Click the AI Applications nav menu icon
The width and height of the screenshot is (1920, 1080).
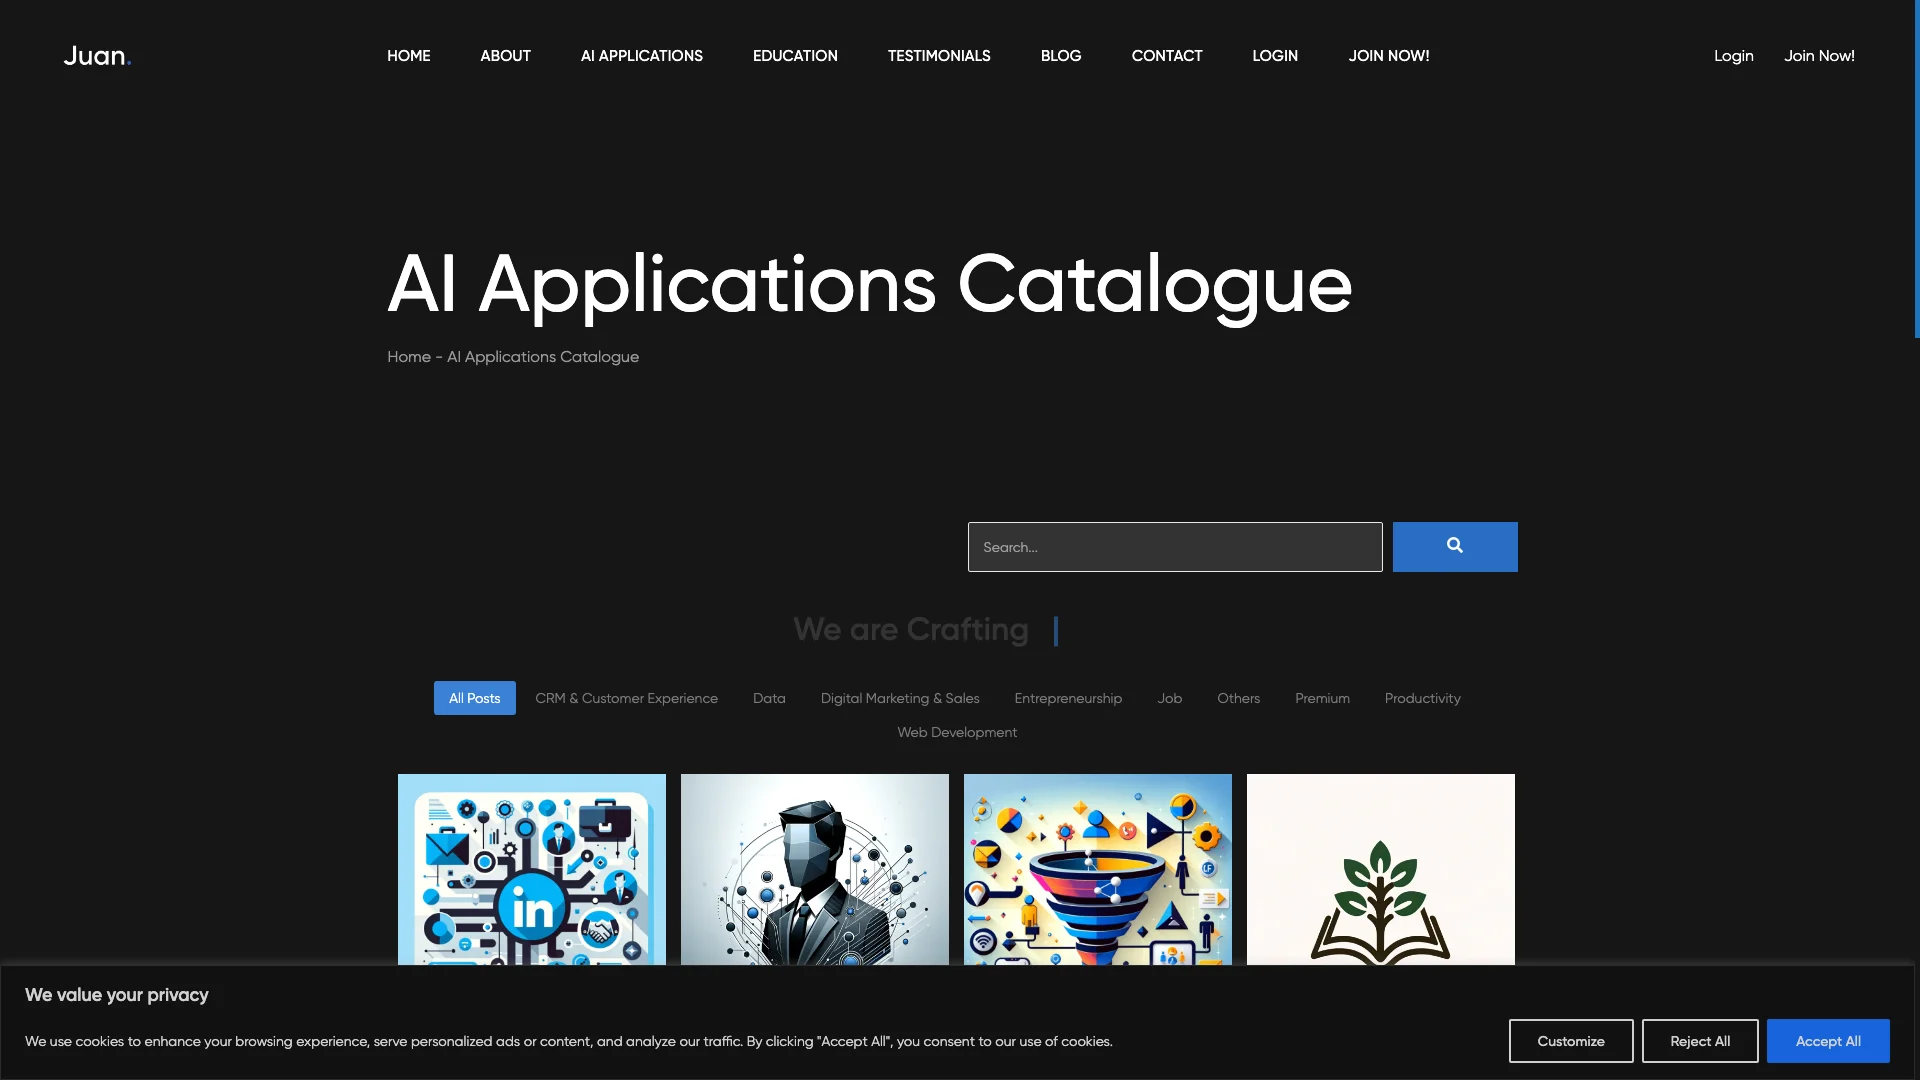point(642,55)
